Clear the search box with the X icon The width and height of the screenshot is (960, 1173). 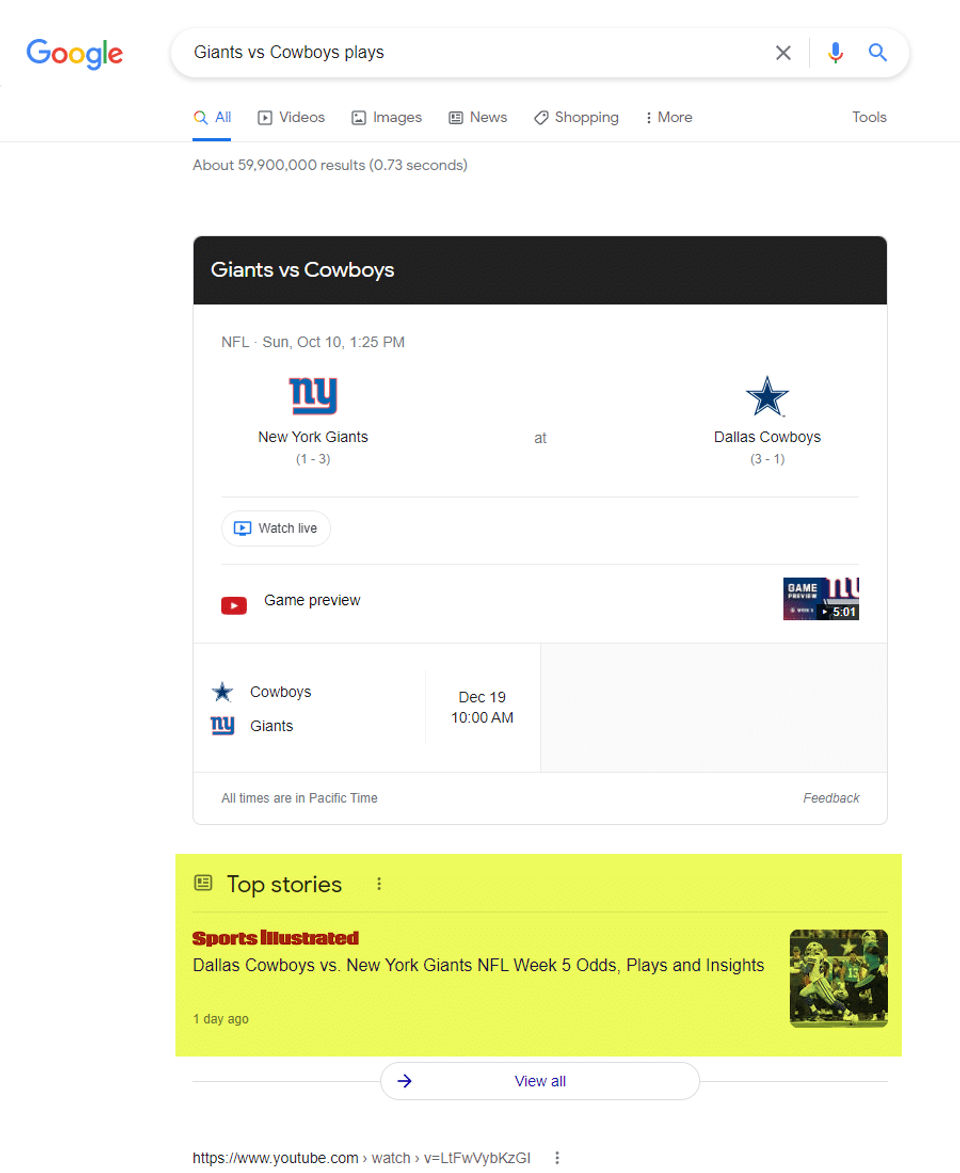783,52
